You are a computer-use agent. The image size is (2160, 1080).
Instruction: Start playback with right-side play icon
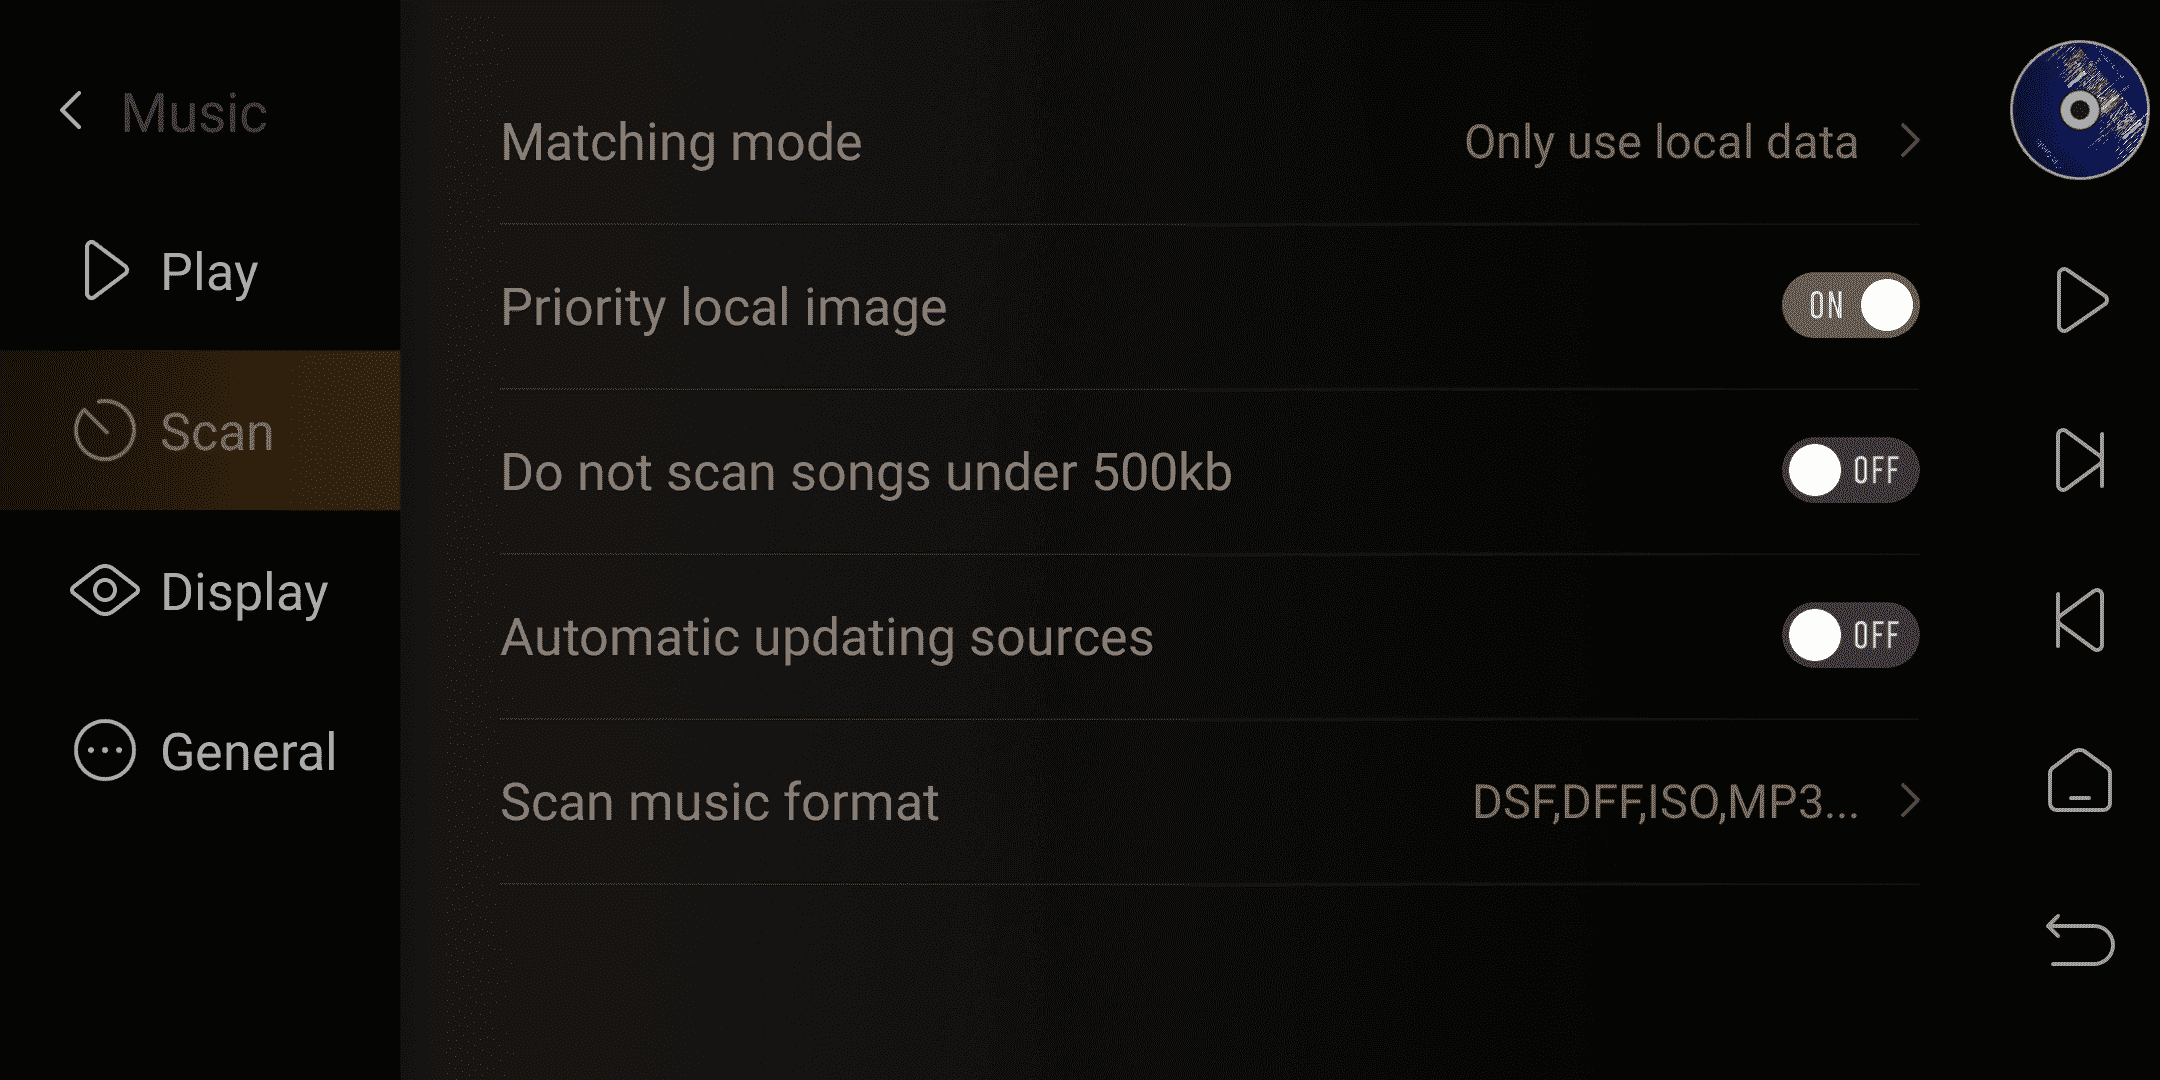pyautogui.click(x=2081, y=300)
